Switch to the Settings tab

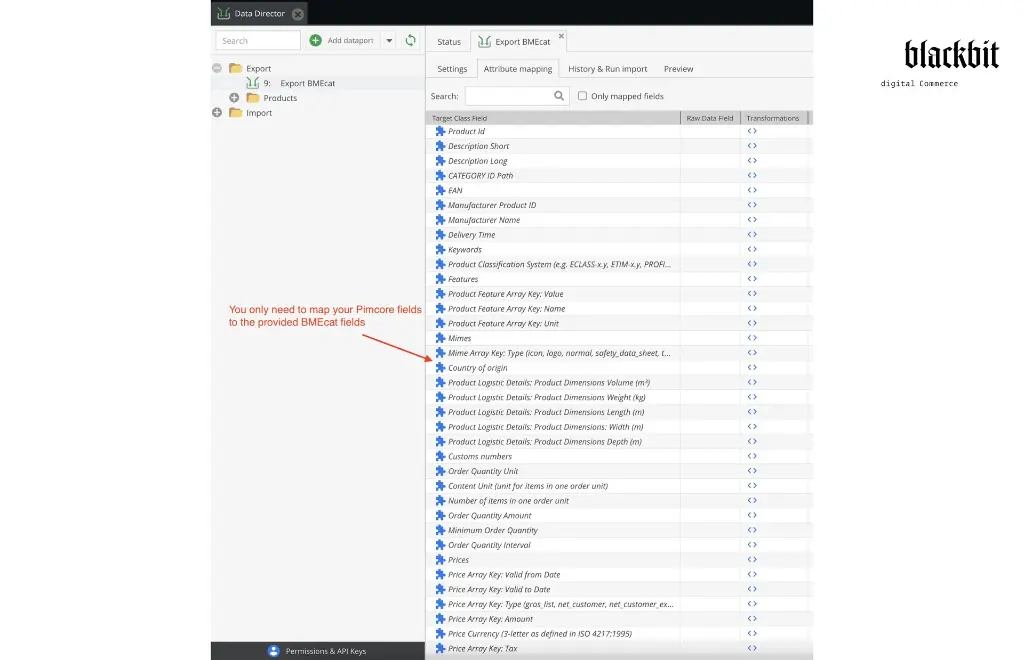(x=452, y=69)
